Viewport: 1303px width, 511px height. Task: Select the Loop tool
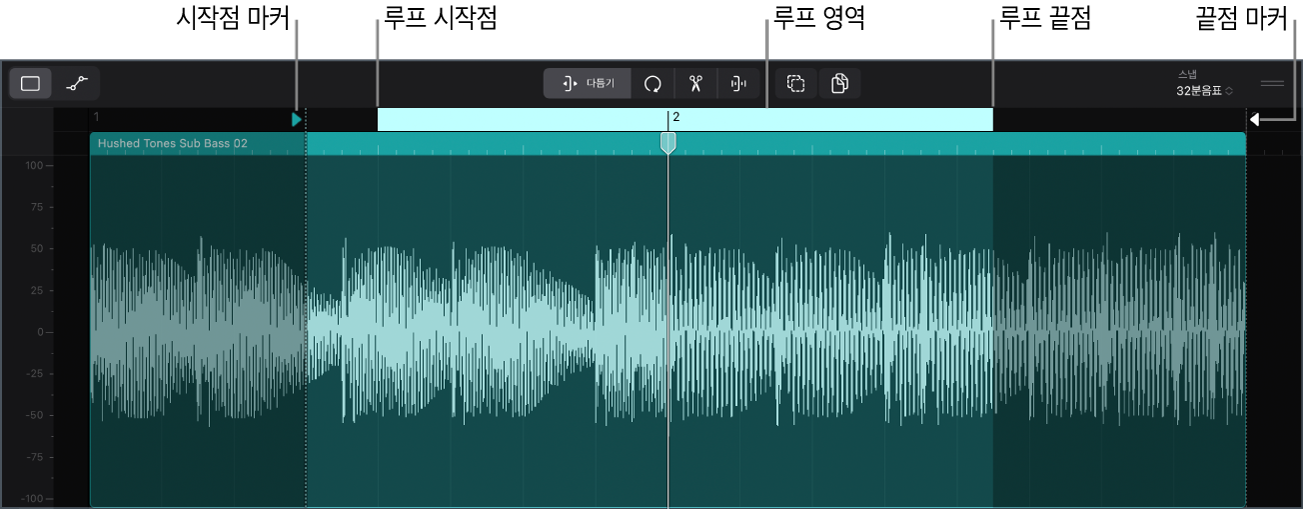653,84
